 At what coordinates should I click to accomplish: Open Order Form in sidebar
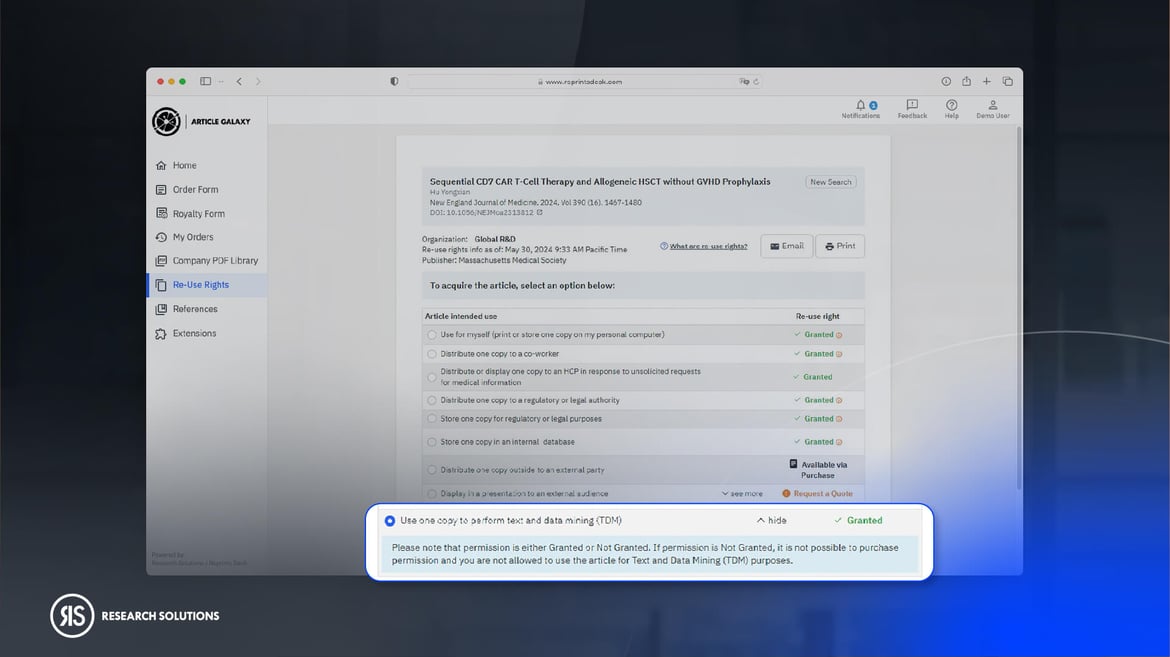(194, 190)
